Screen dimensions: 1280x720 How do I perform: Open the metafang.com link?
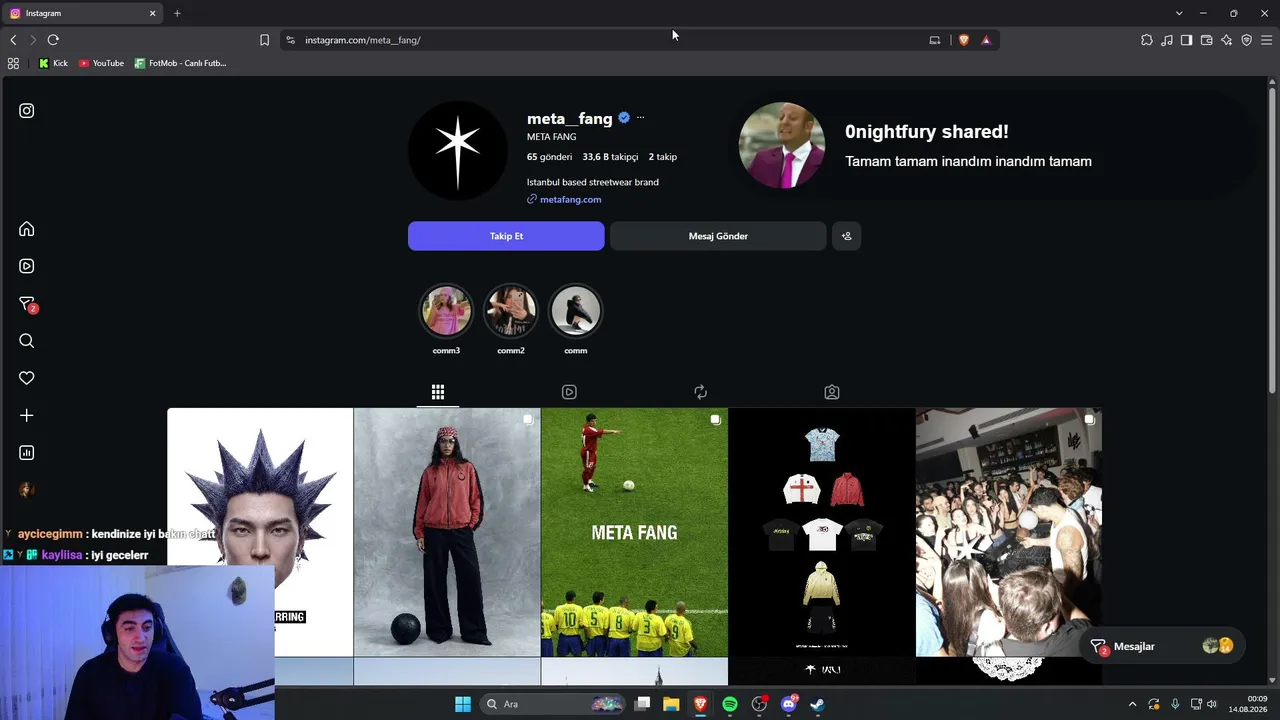[570, 199]
